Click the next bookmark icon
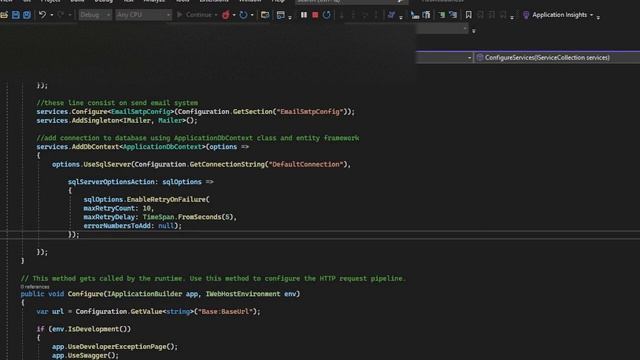The image size is (640, 360). pos(491,15)
